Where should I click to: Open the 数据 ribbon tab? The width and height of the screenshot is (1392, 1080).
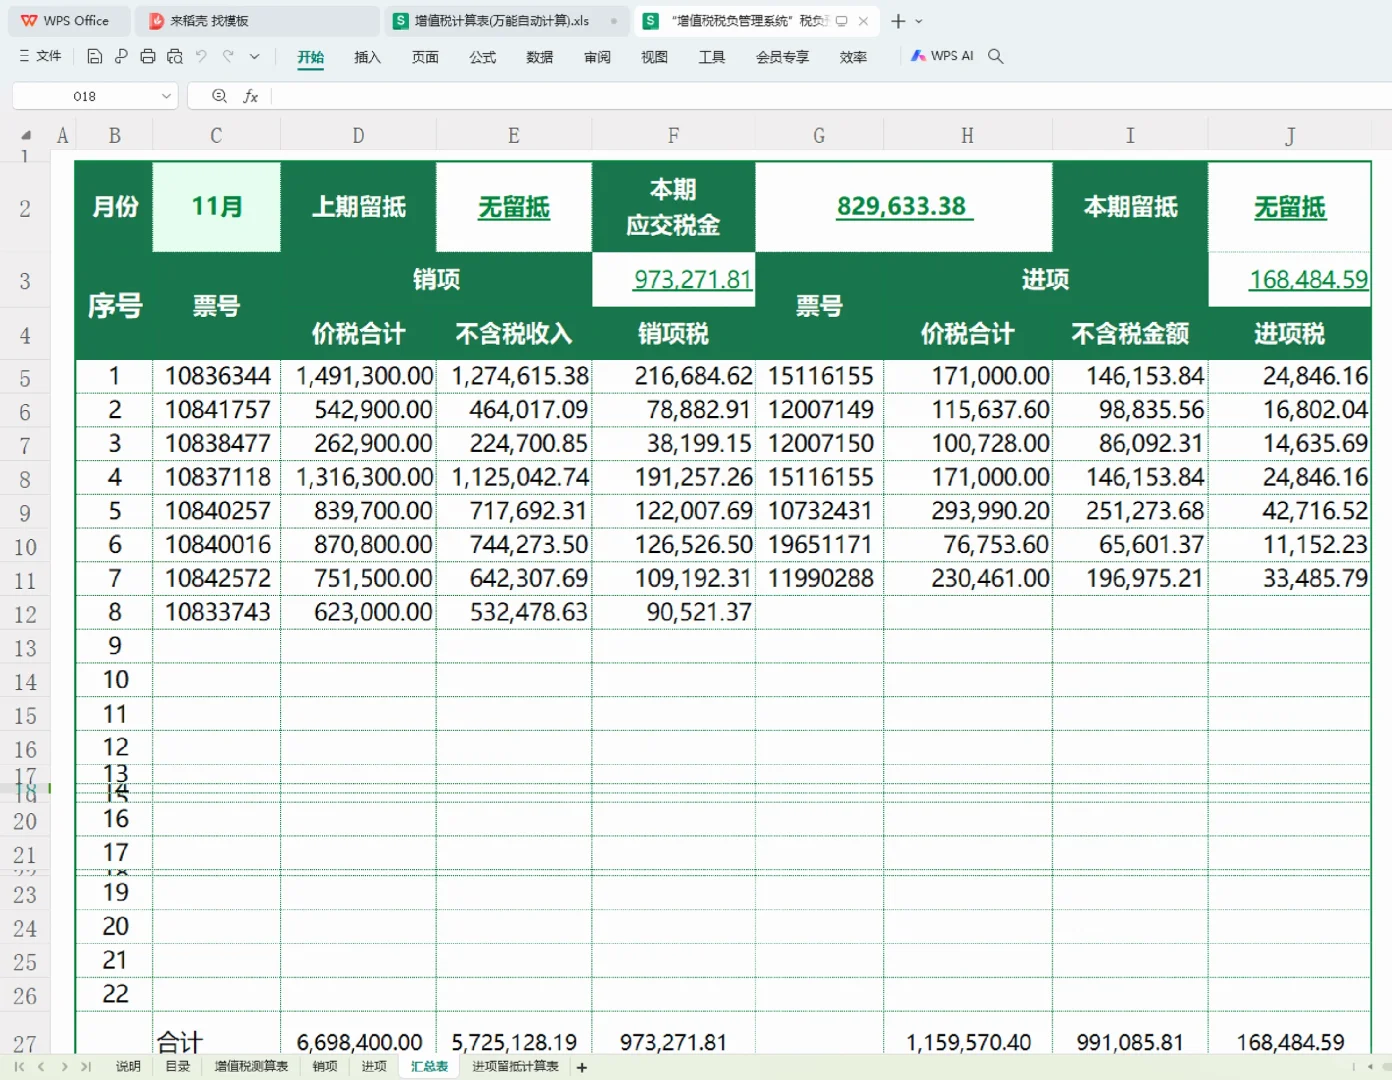(x=539, y=57)
